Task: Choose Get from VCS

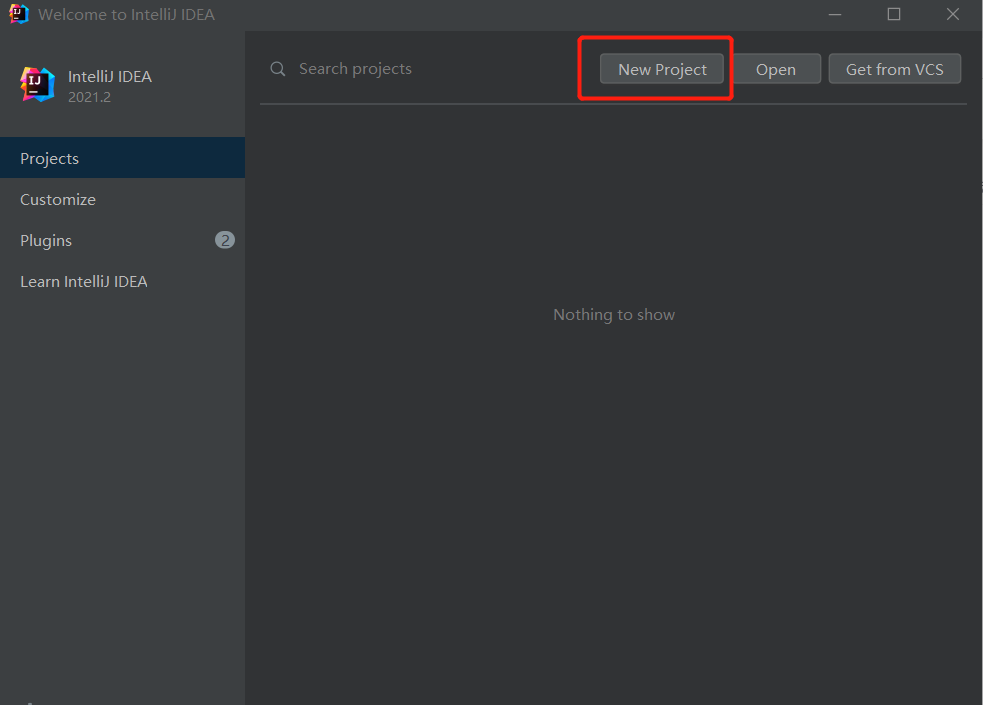Action: [x=894, y=69]
